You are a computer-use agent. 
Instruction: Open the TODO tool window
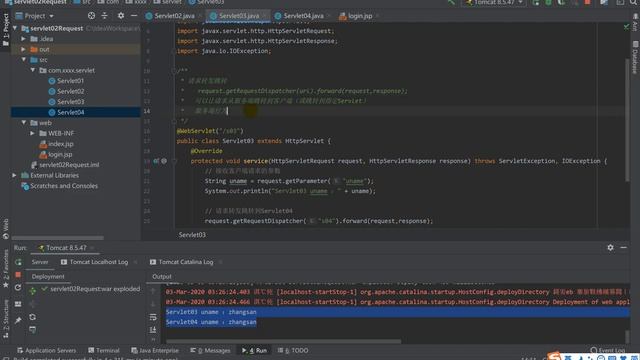[x=293, y=350]
